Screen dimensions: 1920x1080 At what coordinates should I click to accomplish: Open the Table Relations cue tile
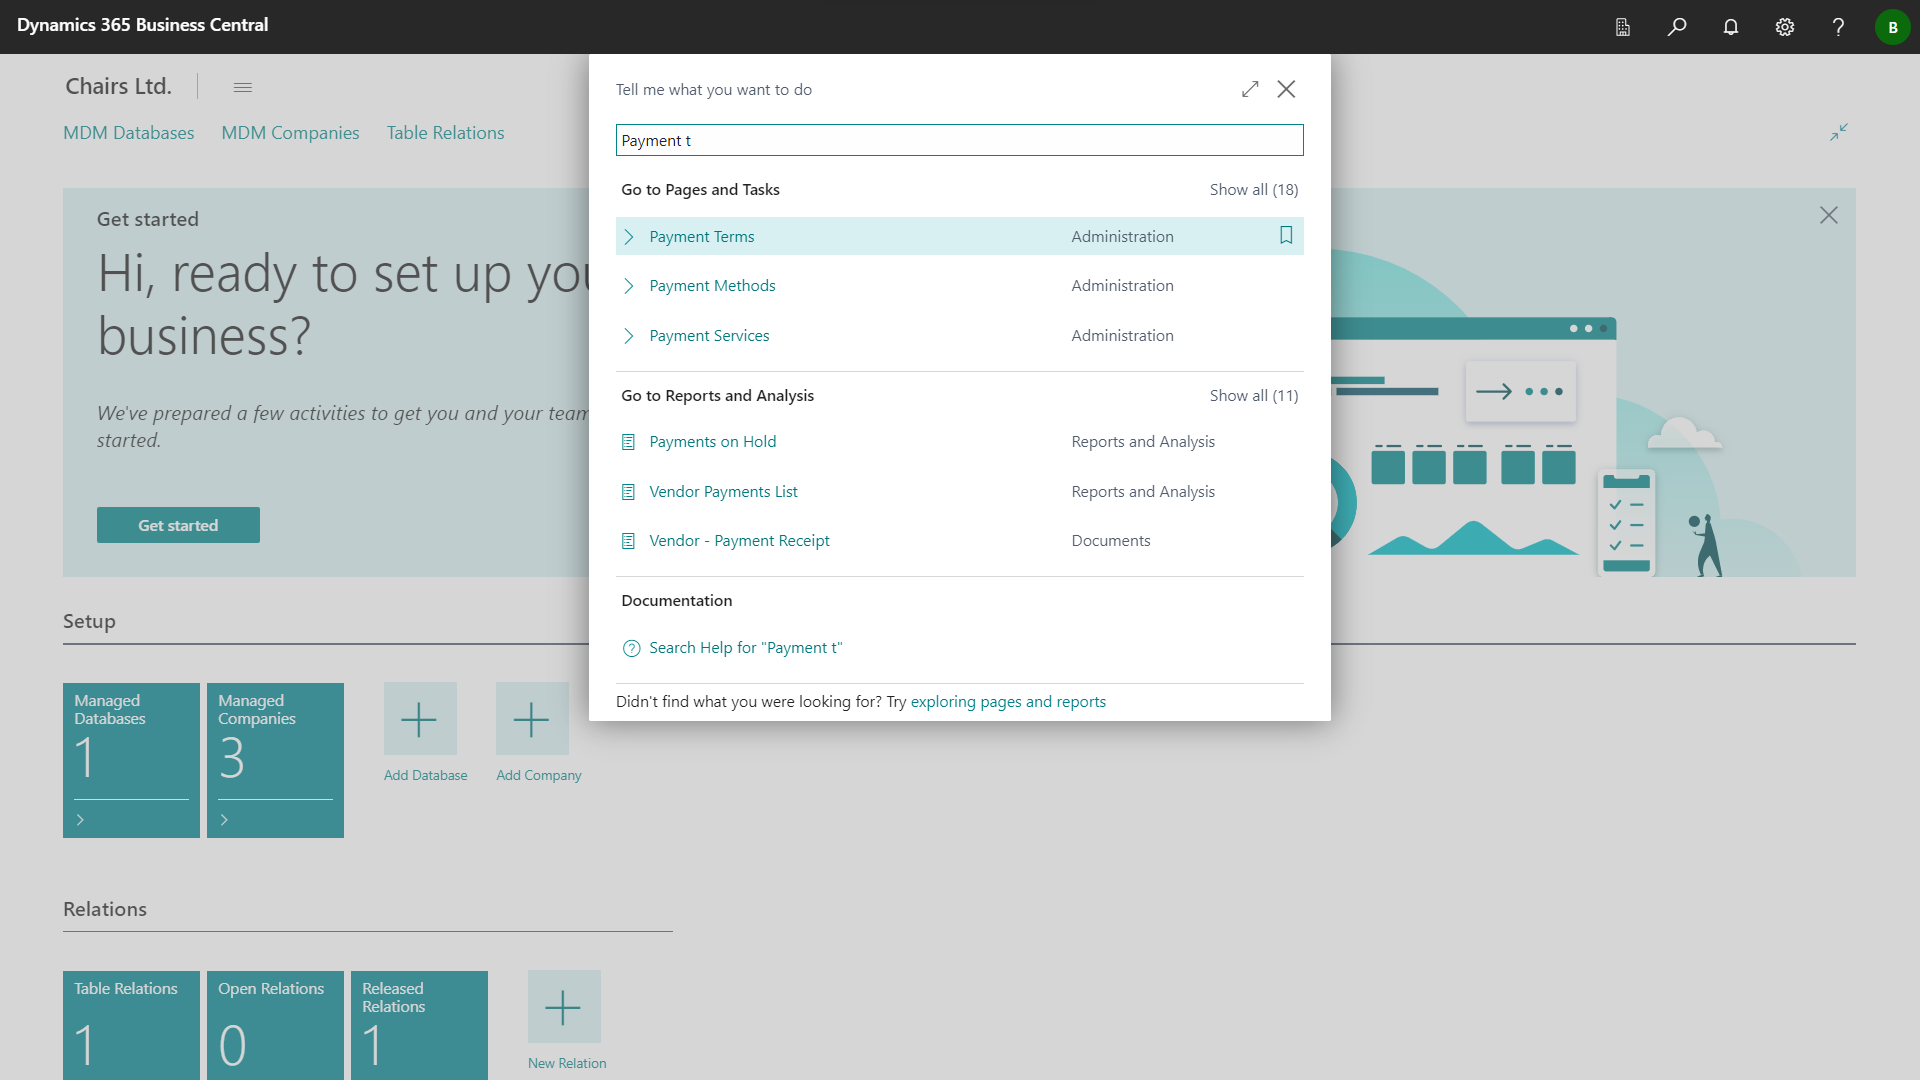(x=131, y=1025)
